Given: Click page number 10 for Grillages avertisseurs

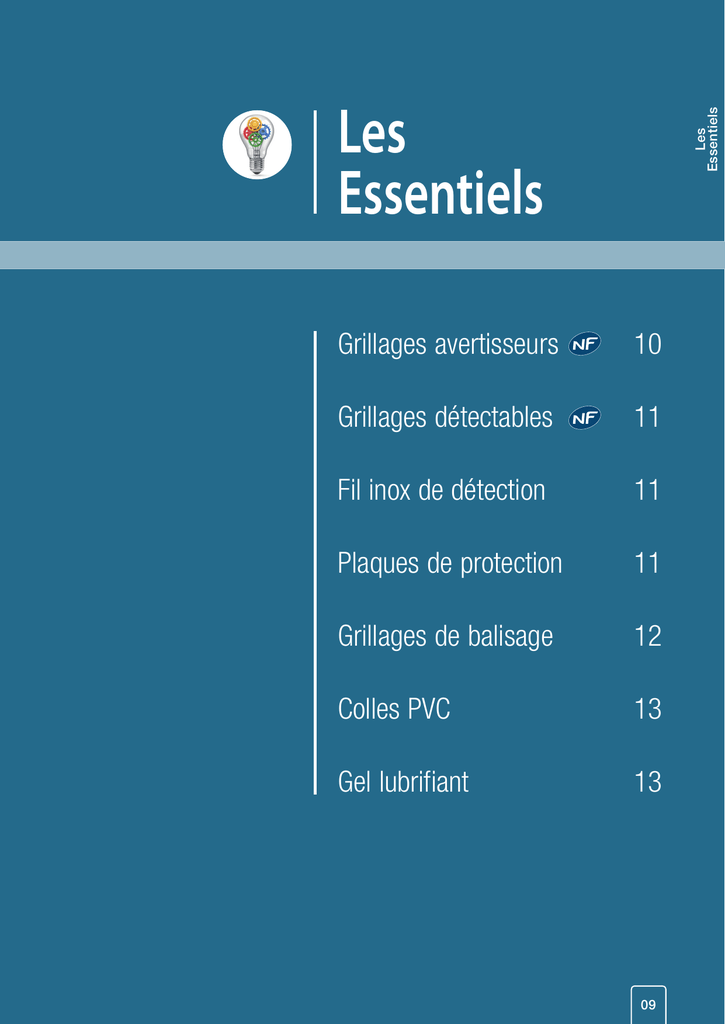Looking at the screenshot, I should (x=647, y=345).
